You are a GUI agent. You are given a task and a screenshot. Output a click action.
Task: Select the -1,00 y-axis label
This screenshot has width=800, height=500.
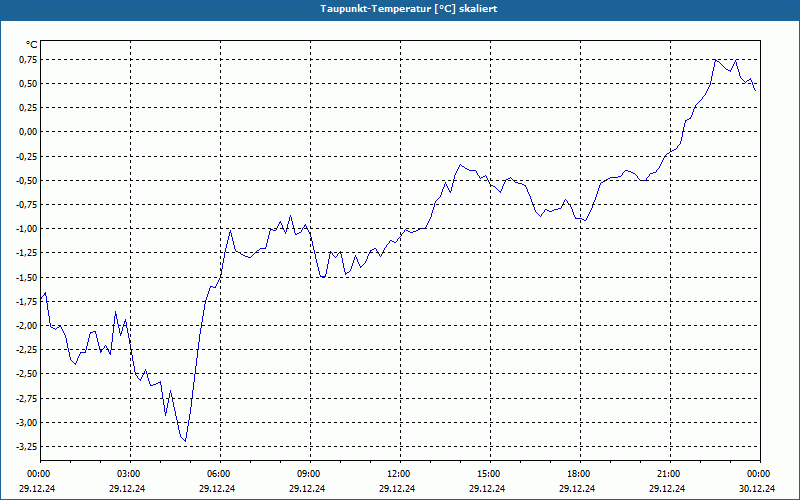(27, 229)
